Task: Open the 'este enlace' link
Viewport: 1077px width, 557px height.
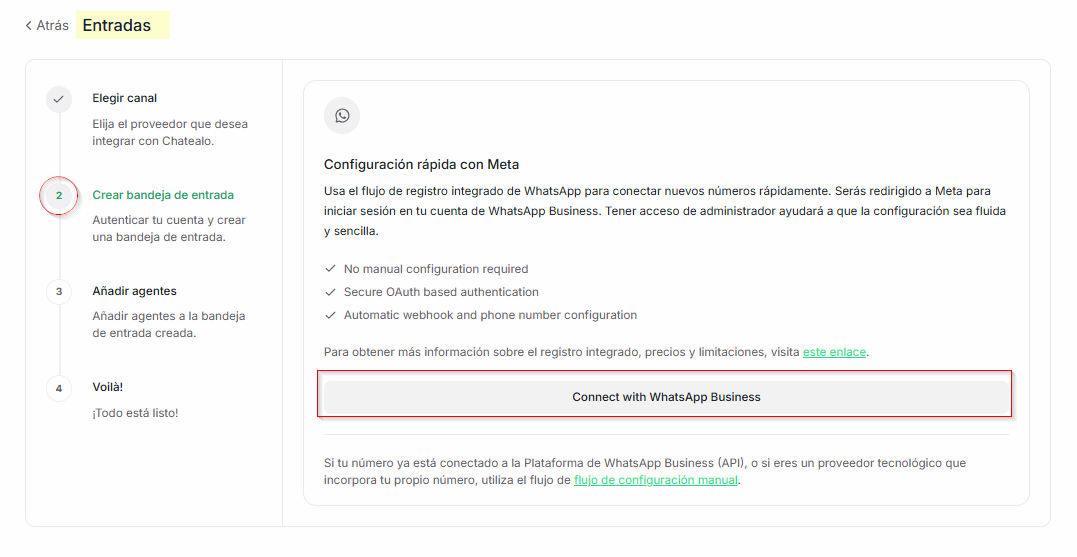Action: click(x=834, y=352)
